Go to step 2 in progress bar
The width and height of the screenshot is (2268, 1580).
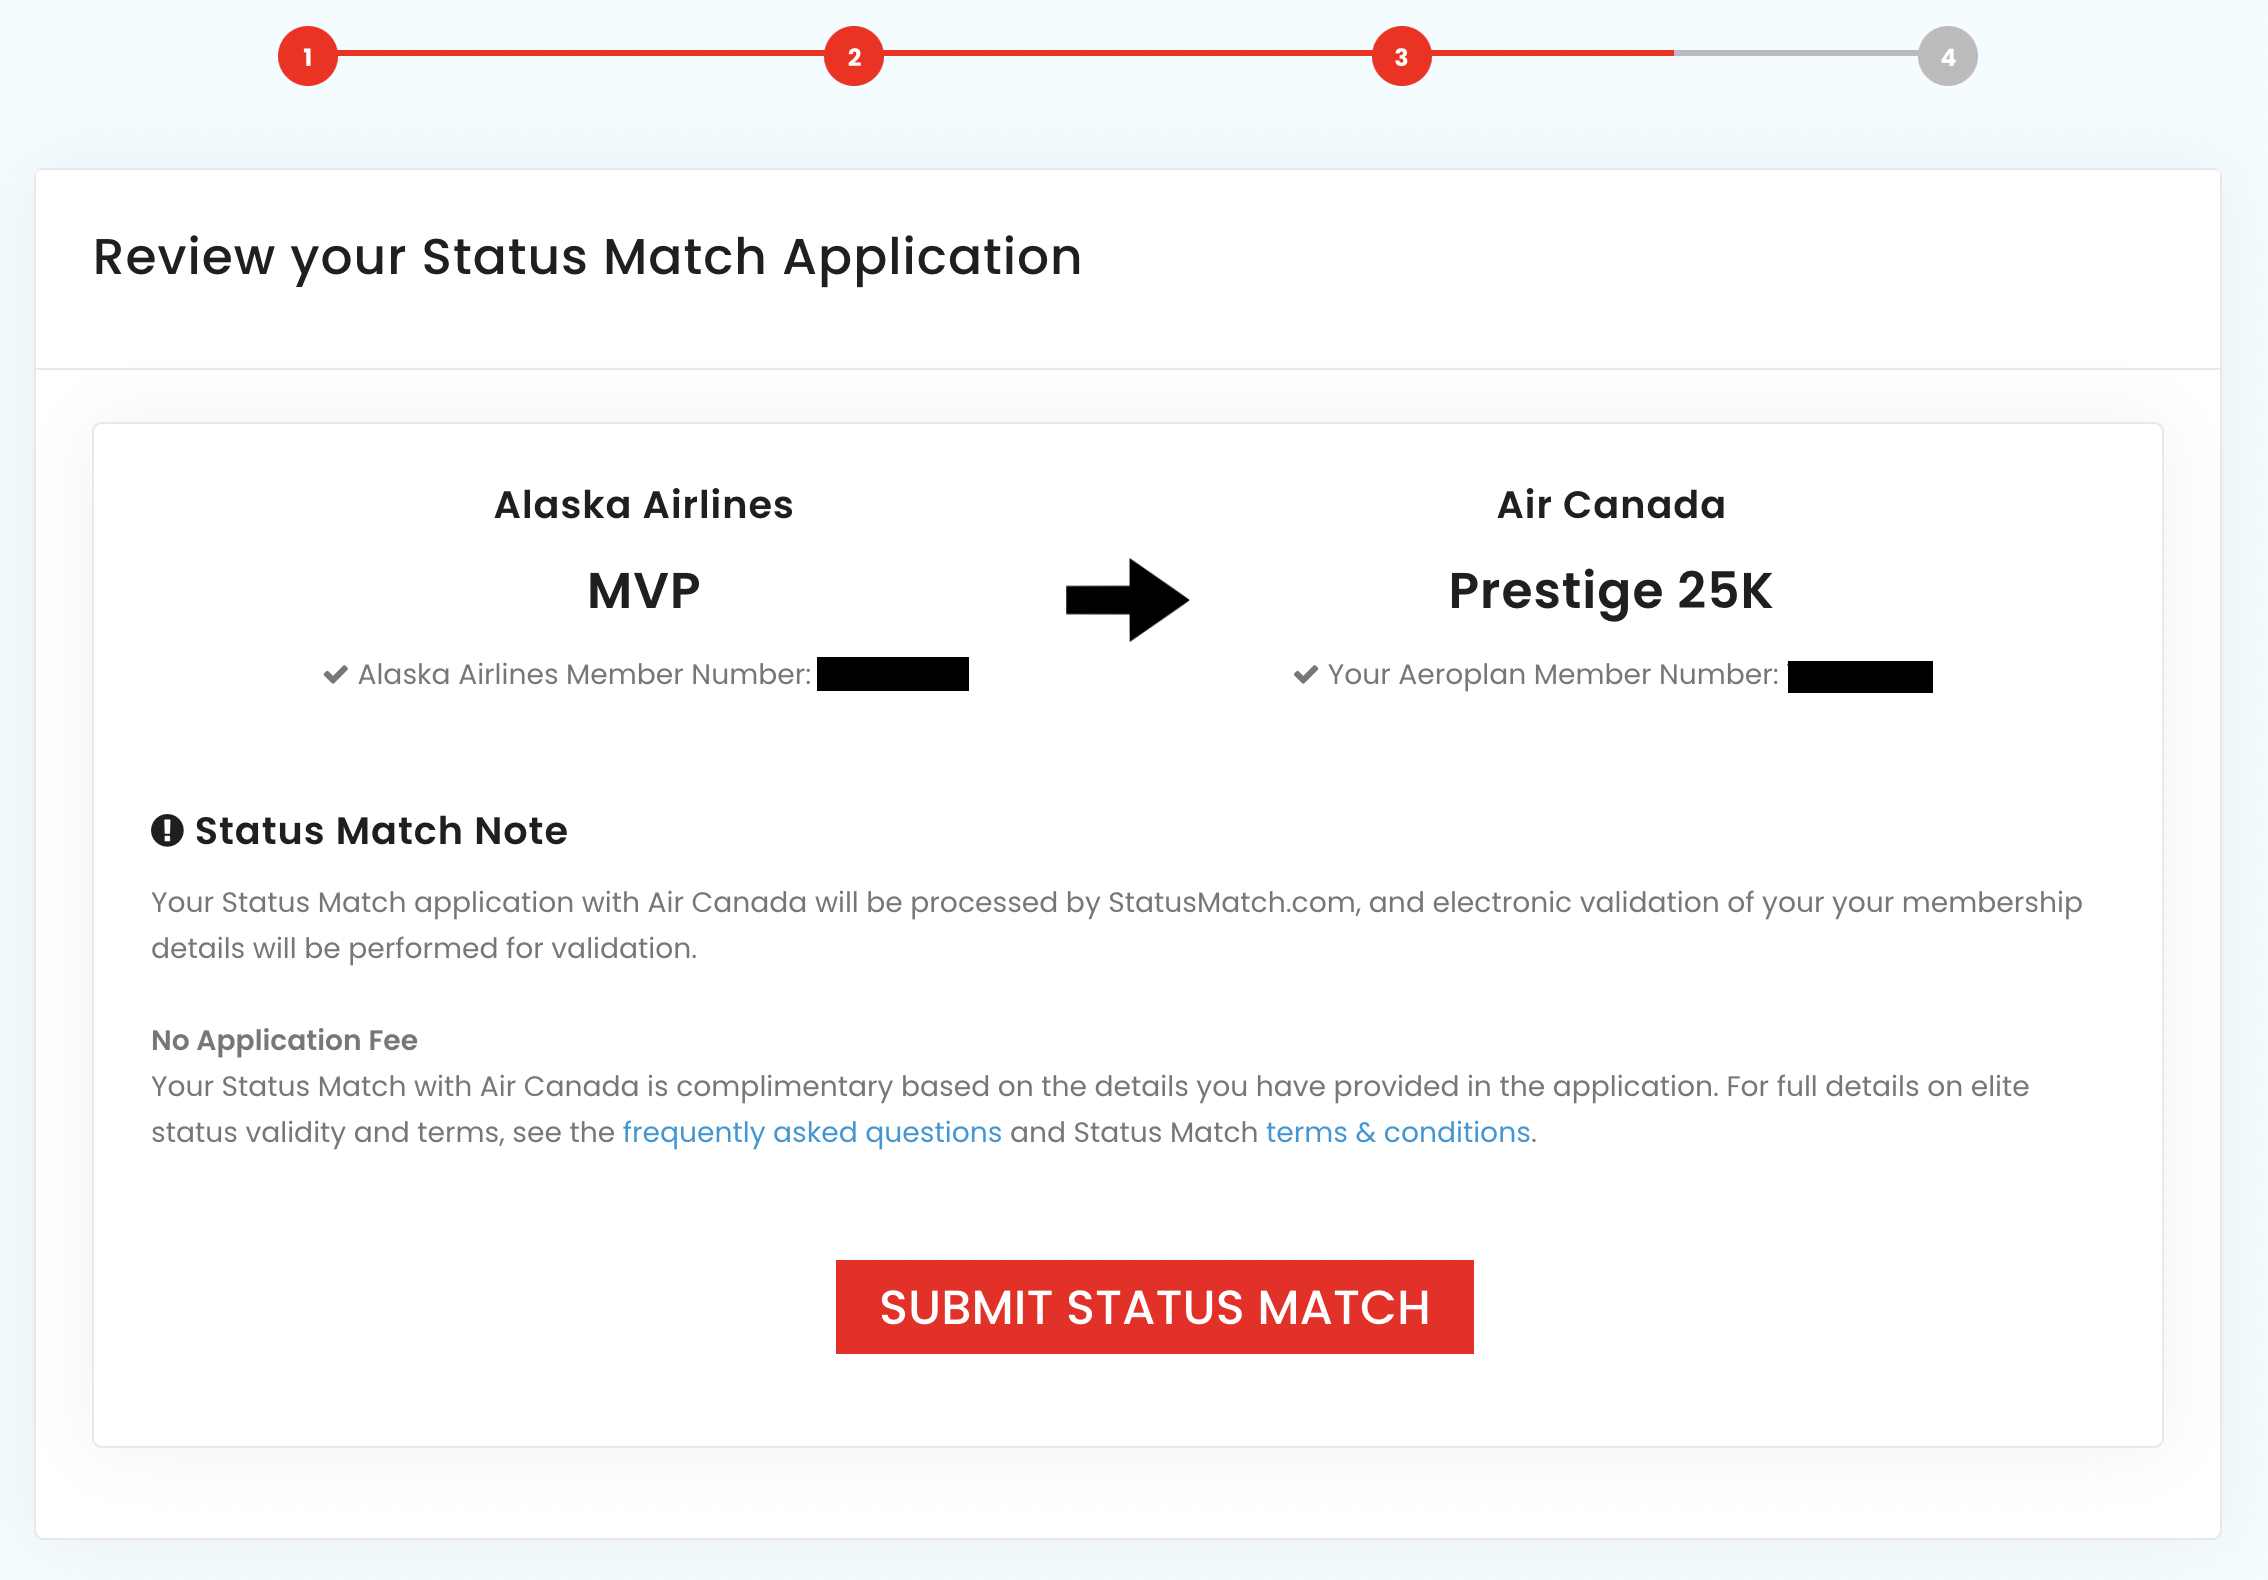coord(853,57)
